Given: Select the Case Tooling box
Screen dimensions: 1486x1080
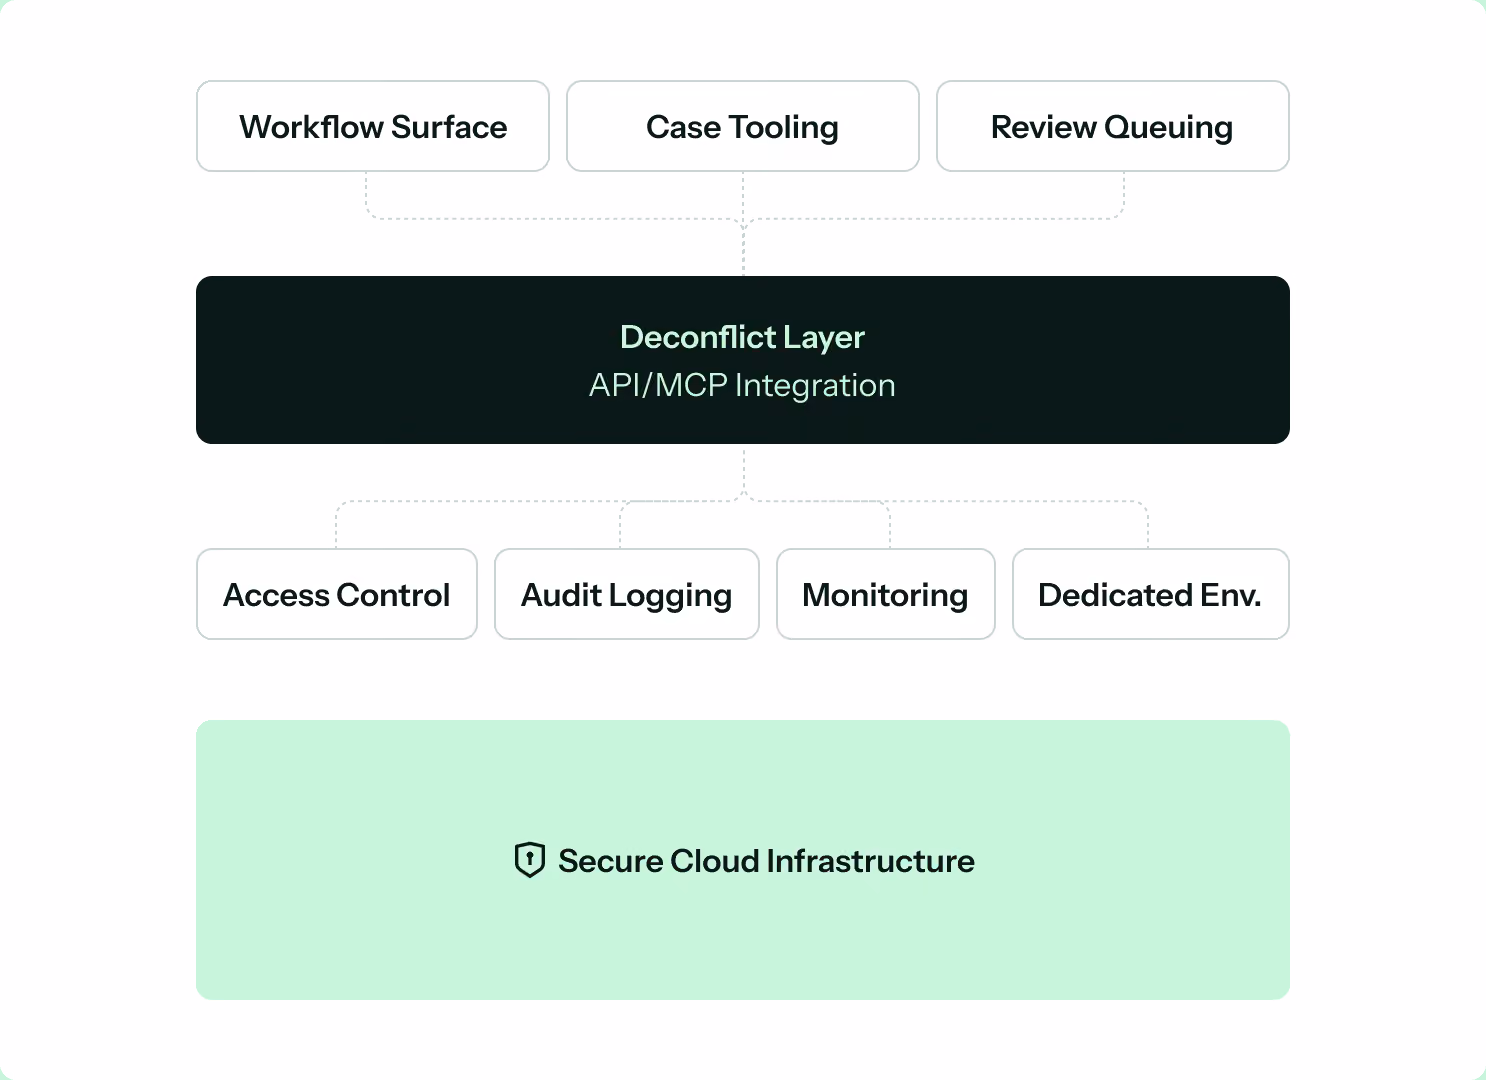Looking at the screenshot, I should pos(743,126).
